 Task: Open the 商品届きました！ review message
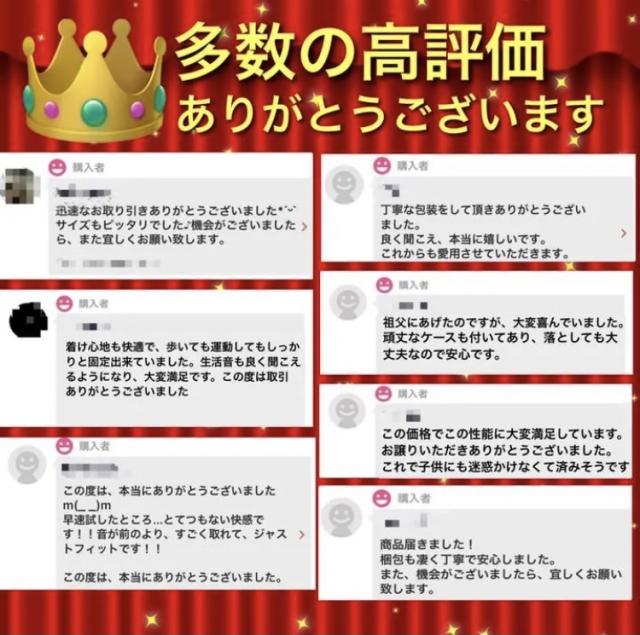click(501, 566)
